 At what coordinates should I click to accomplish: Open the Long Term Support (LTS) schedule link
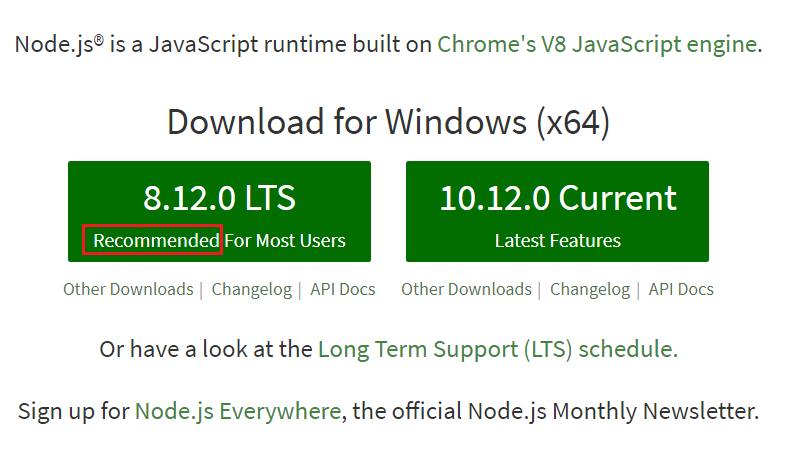click(498, 349)
